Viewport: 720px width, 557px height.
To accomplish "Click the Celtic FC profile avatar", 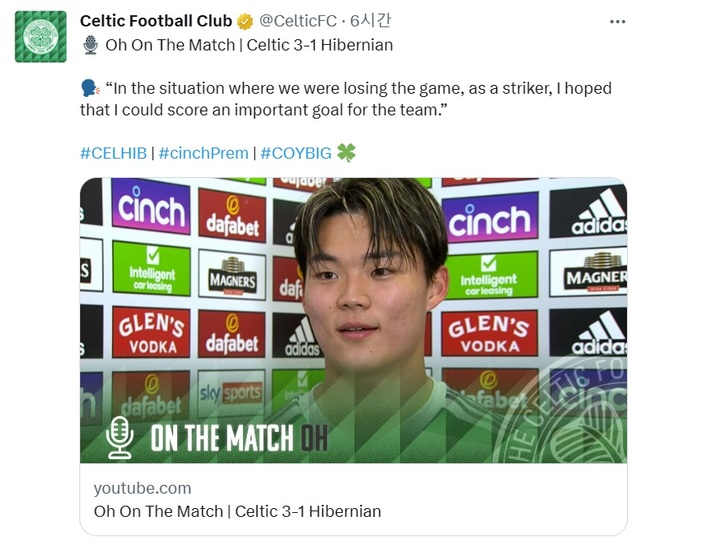I will point(41,36).
